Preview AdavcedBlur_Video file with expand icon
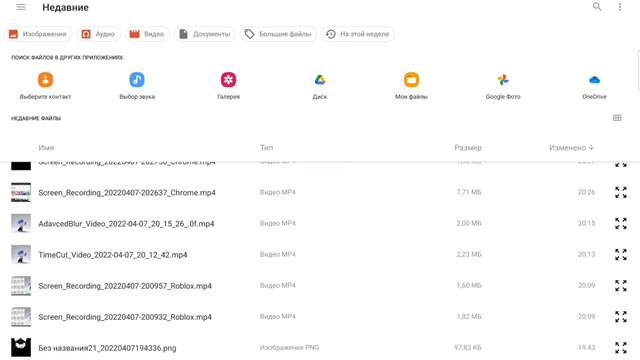Screen dimensions: 640x360 pyautogui.click(x=620, y=223)
